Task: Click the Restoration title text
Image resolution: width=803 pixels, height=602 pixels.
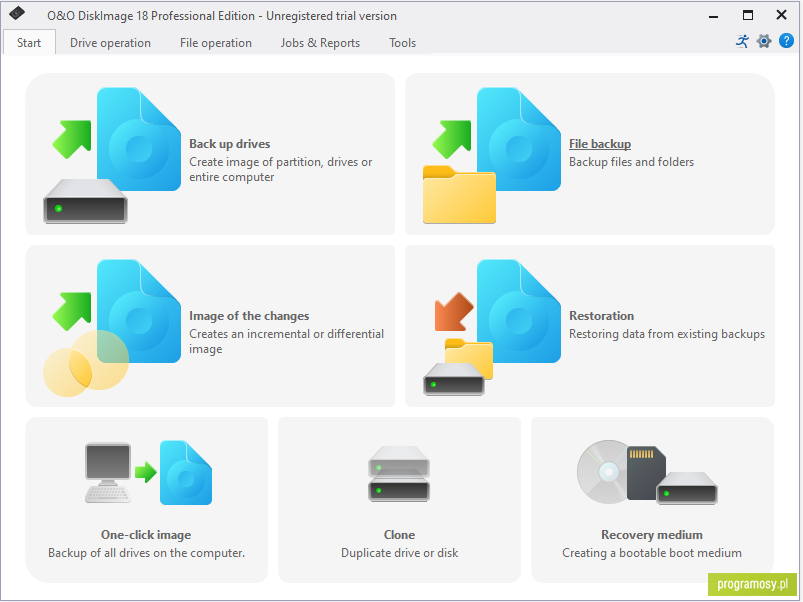Action: tap(601, 316)
